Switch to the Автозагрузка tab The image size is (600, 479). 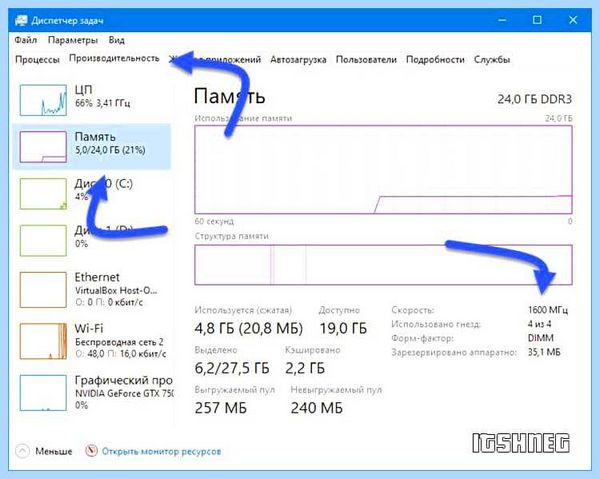click(x=298, y=59)
